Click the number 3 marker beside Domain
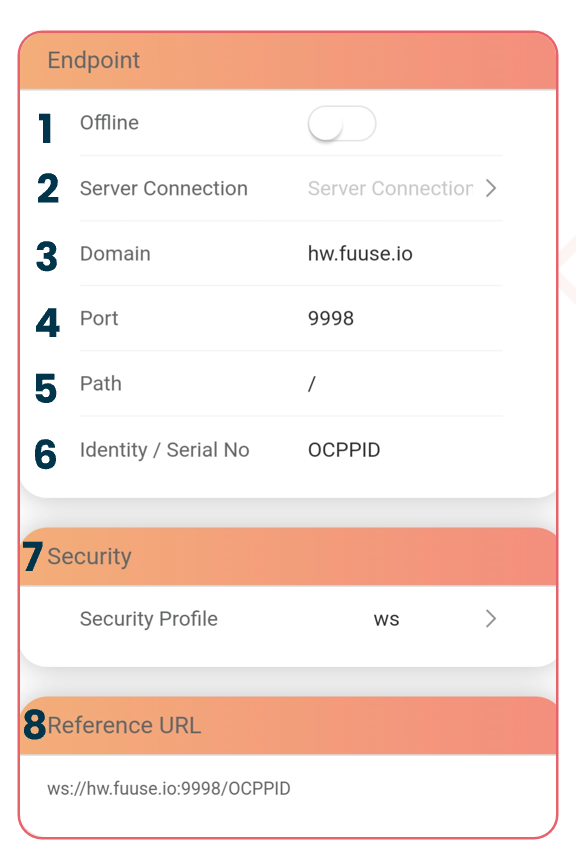576x856 pixels. click(46, 256)
